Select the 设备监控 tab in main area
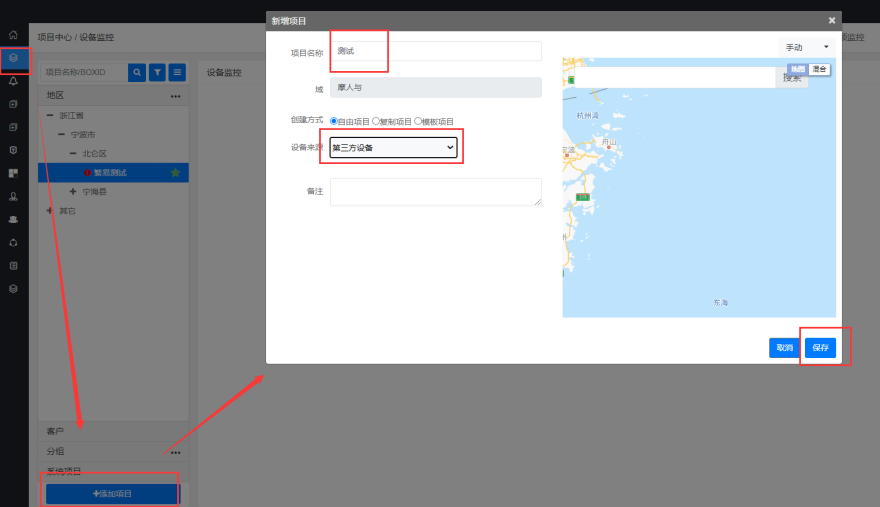Viewport: 880px width, 507px height. (224, 72)
